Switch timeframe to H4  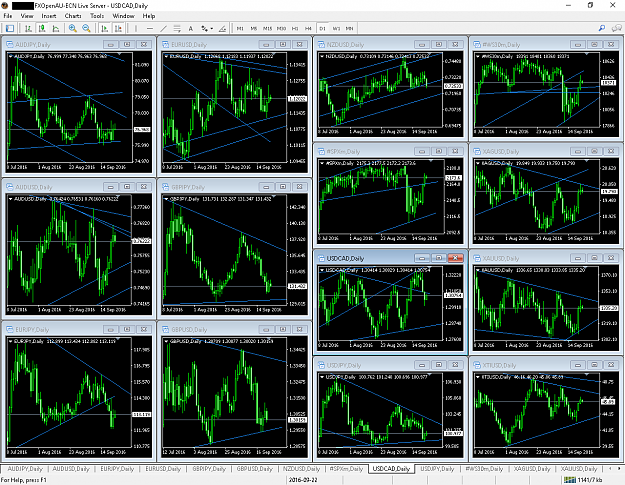(x=308, y=29)
